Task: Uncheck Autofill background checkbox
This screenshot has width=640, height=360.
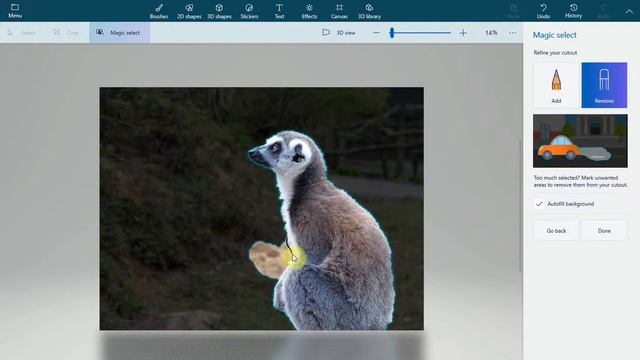Action: click(539, 204)
